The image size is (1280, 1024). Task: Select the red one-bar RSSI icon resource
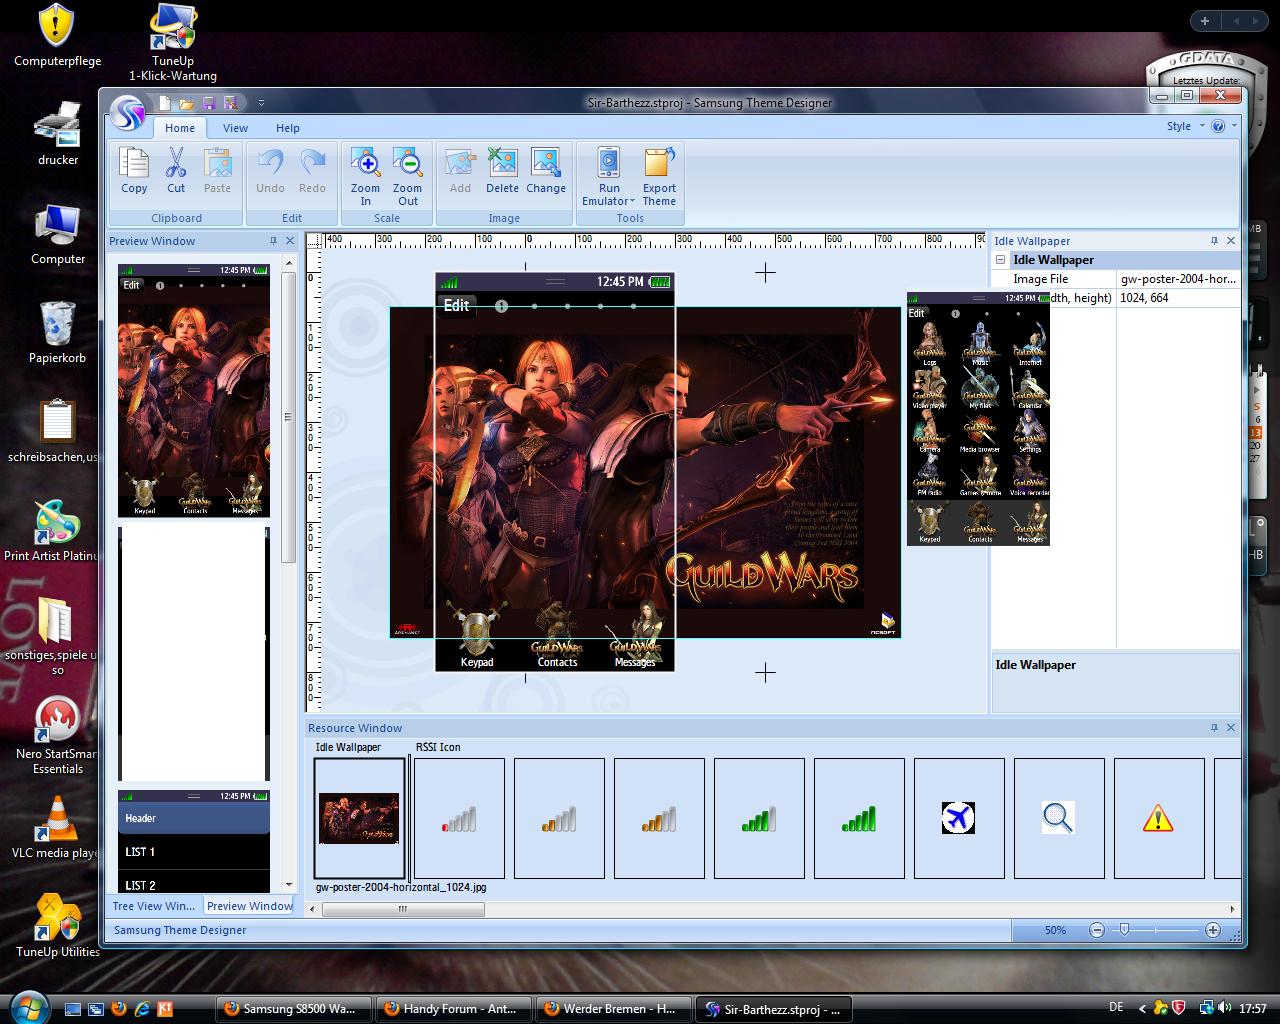459,818
